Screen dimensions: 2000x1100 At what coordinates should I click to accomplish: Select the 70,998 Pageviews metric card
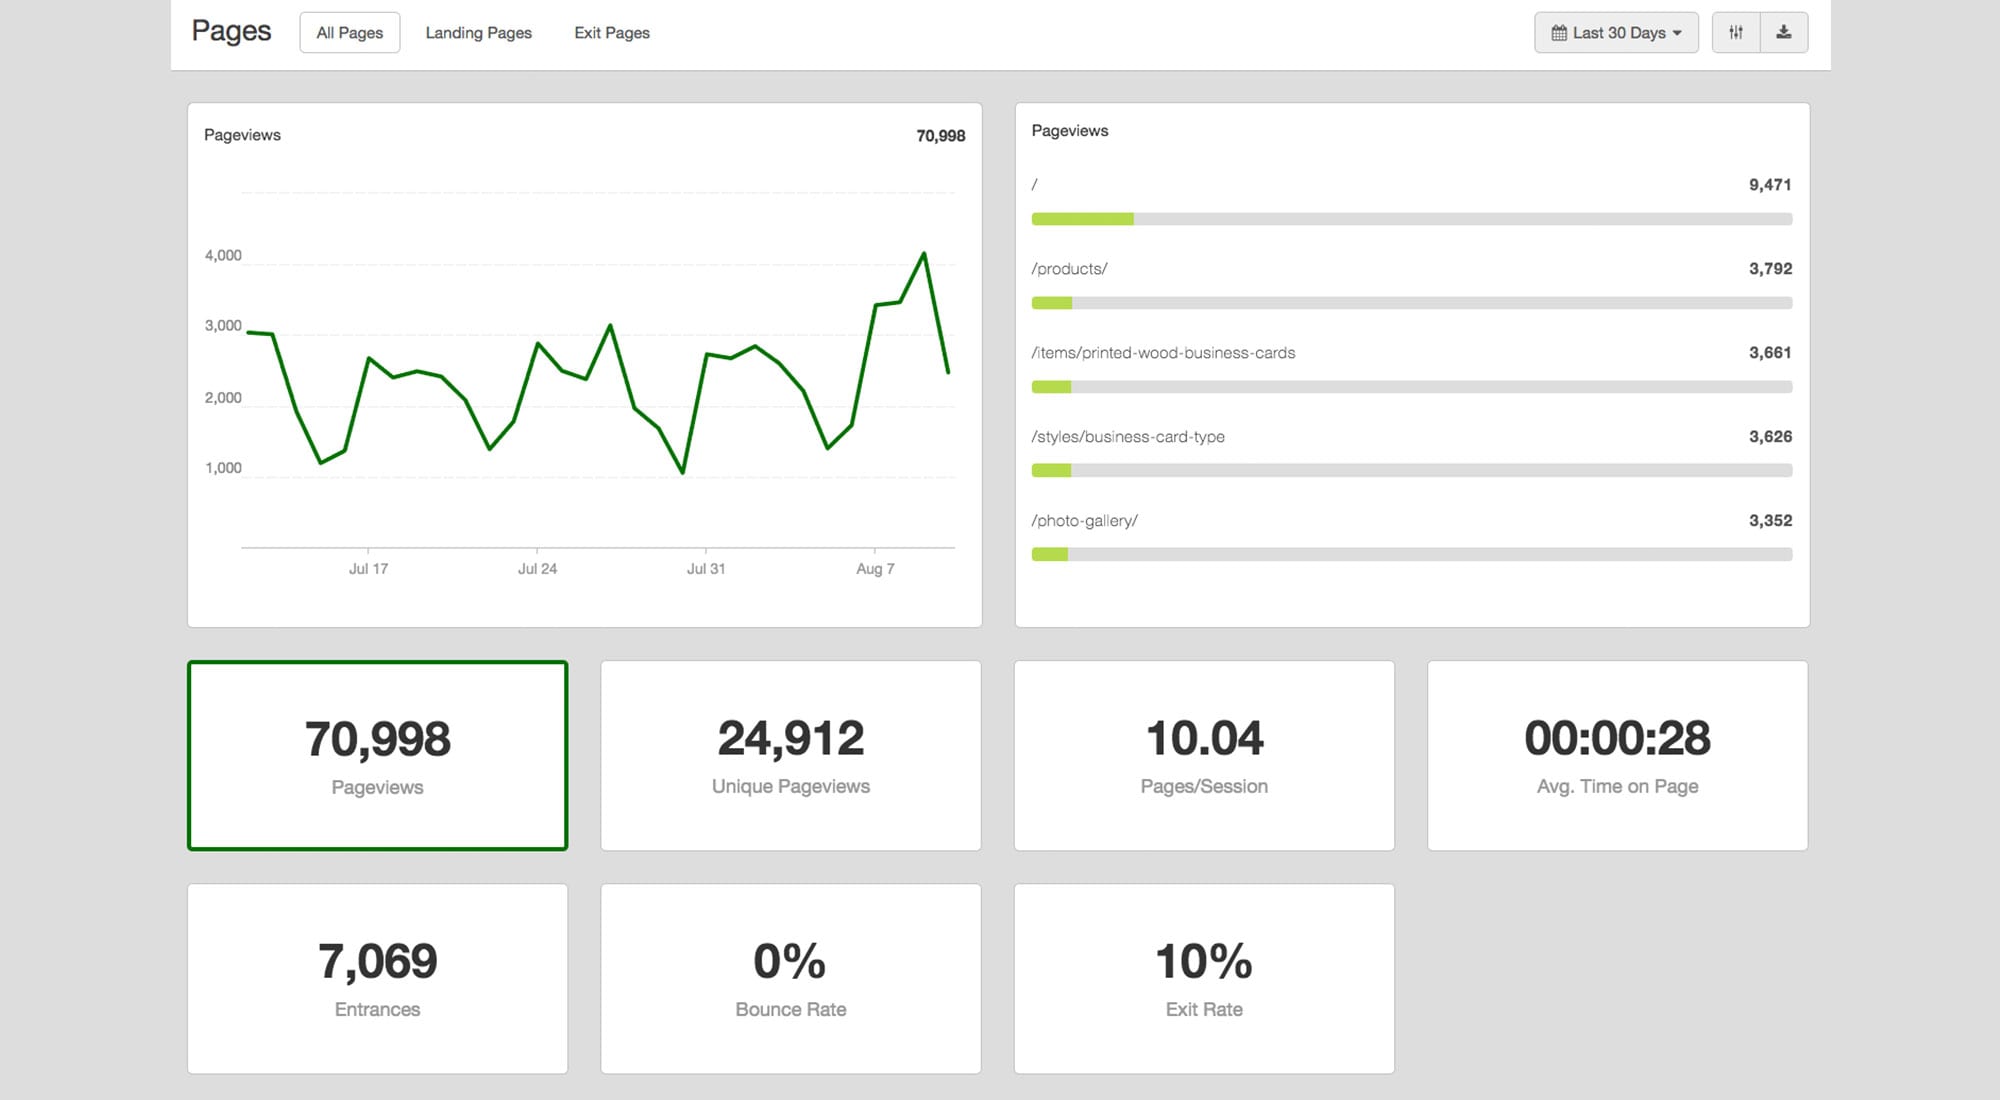(378, 756)
